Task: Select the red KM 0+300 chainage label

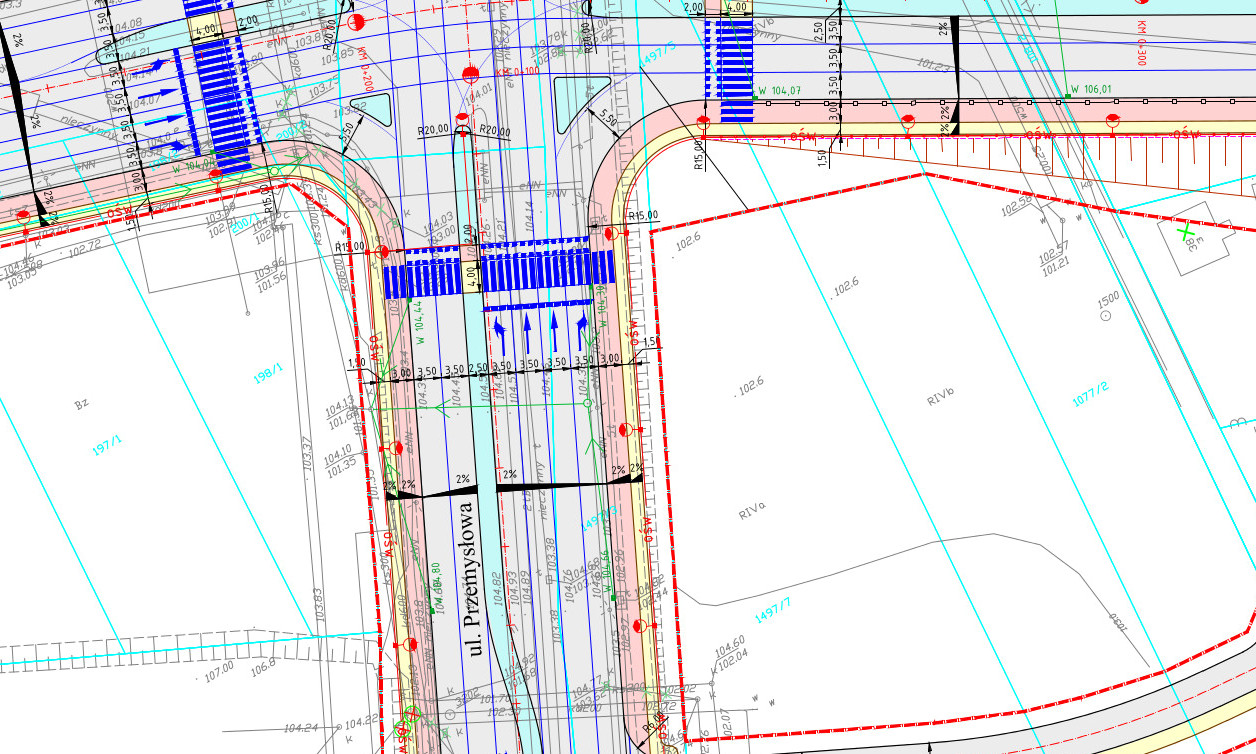Action: 1143,42
